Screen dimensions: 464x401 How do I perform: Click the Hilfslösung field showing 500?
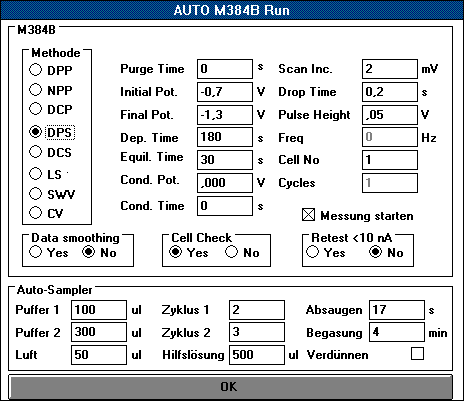(x=257, y=355)
